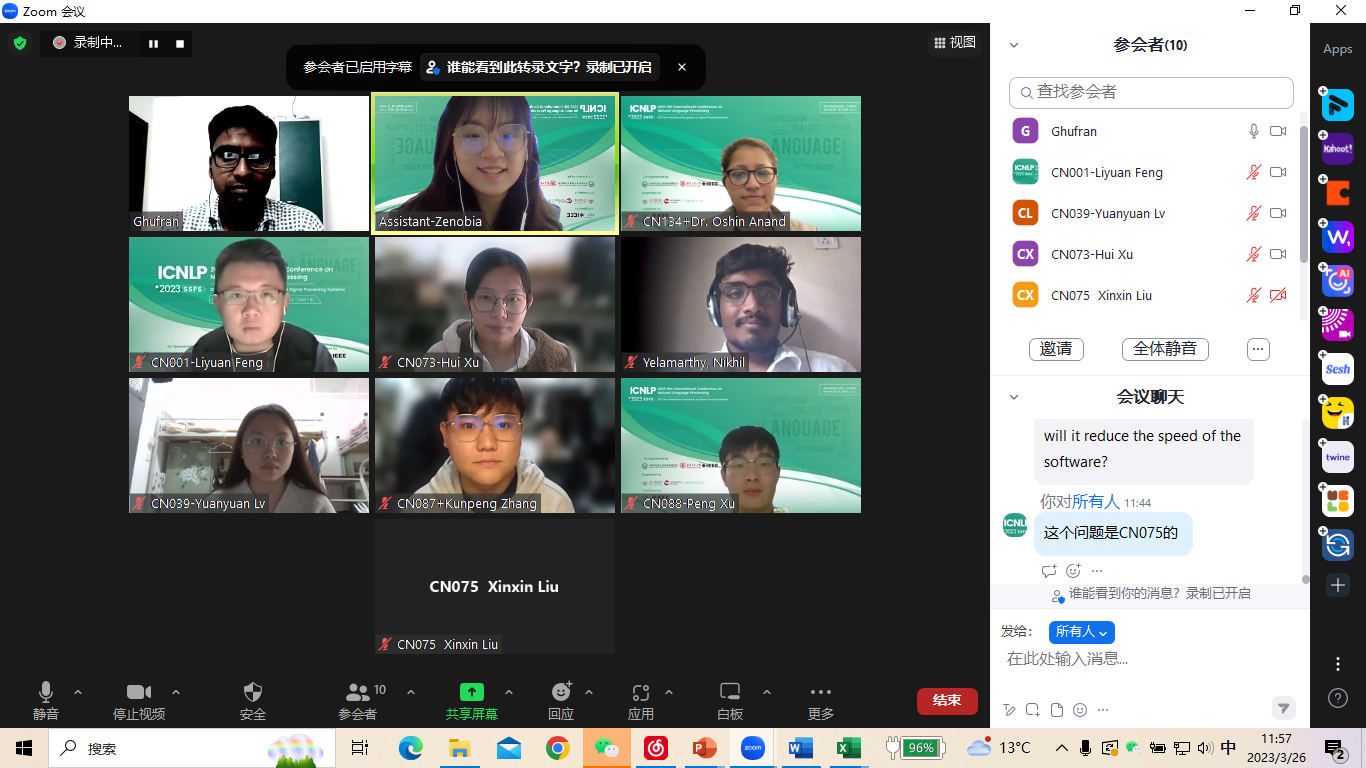Image resolution: width=1366 pixels, height=768 pixels.
Task: Switch layout using the 视图 view button
Action: pyautogui.click(x=954, y=42)
